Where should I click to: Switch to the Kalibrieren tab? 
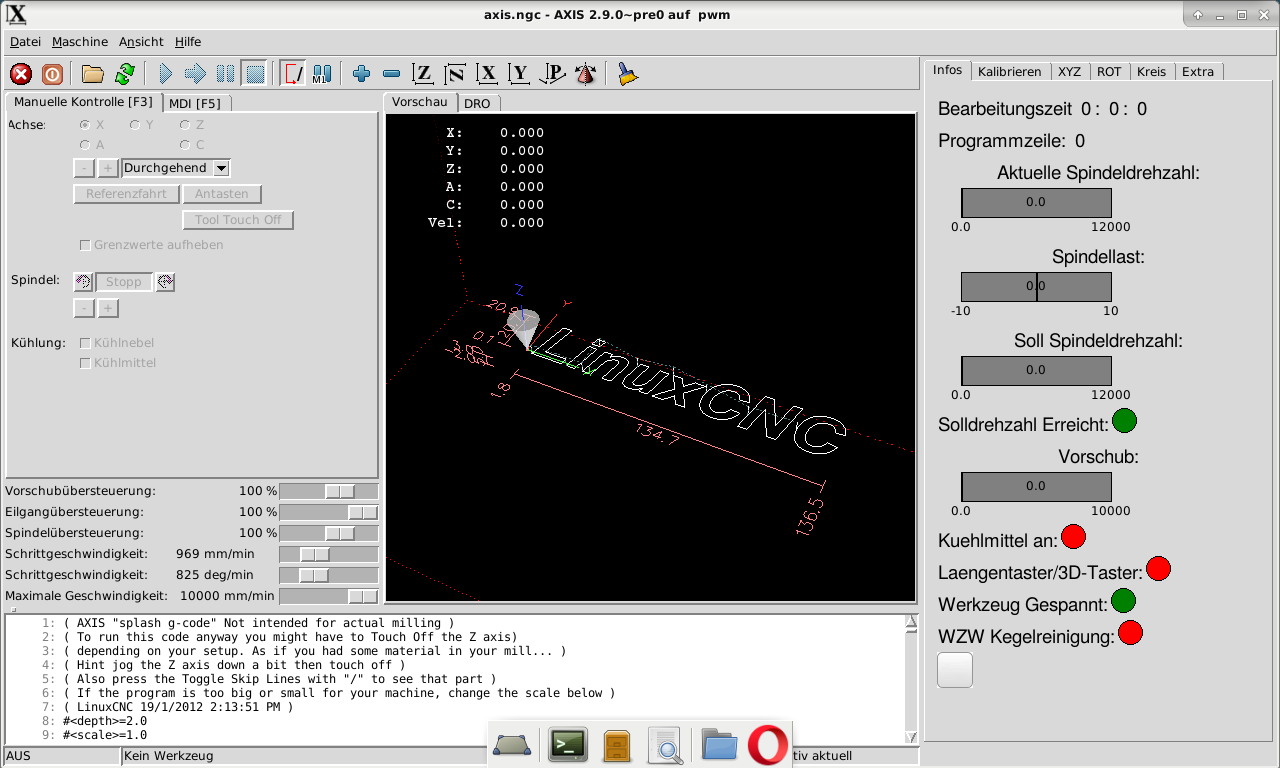click(1009, 72)
